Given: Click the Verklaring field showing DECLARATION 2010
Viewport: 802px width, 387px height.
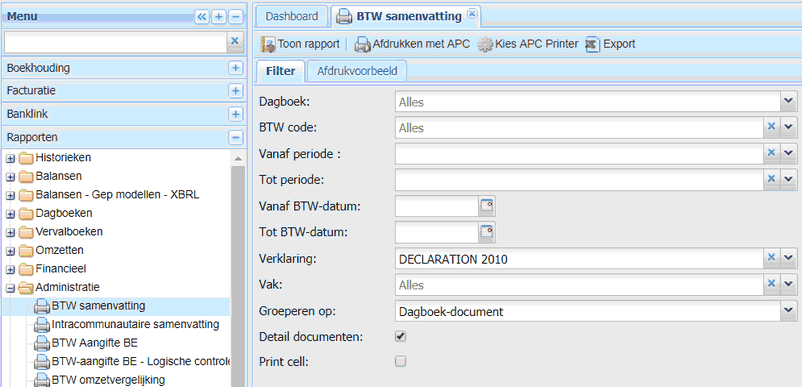Looking at the screenshot, I should tap(580, 259).
